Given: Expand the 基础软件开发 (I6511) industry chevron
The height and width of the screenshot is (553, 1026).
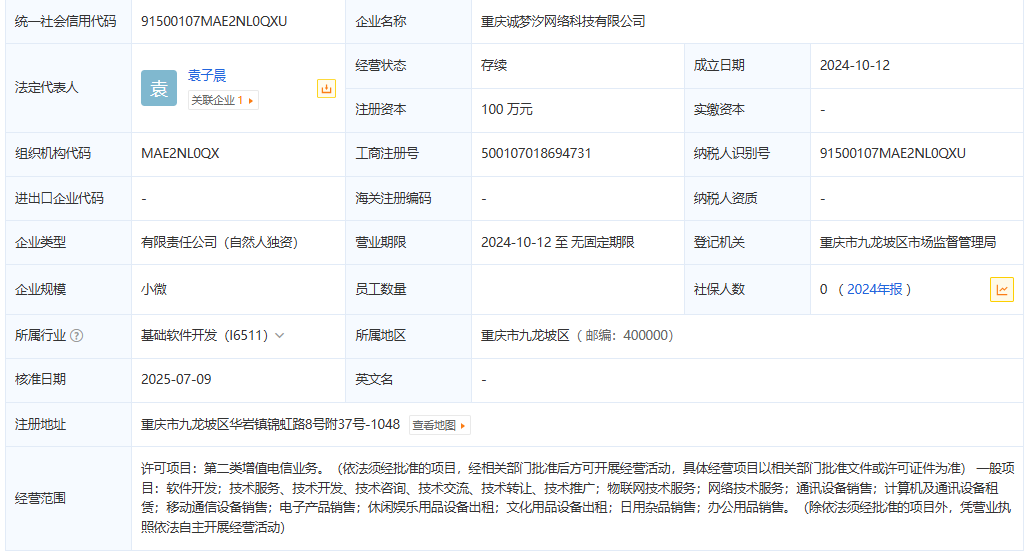Looking at the screenshot, I should click(x=279, y=336).
